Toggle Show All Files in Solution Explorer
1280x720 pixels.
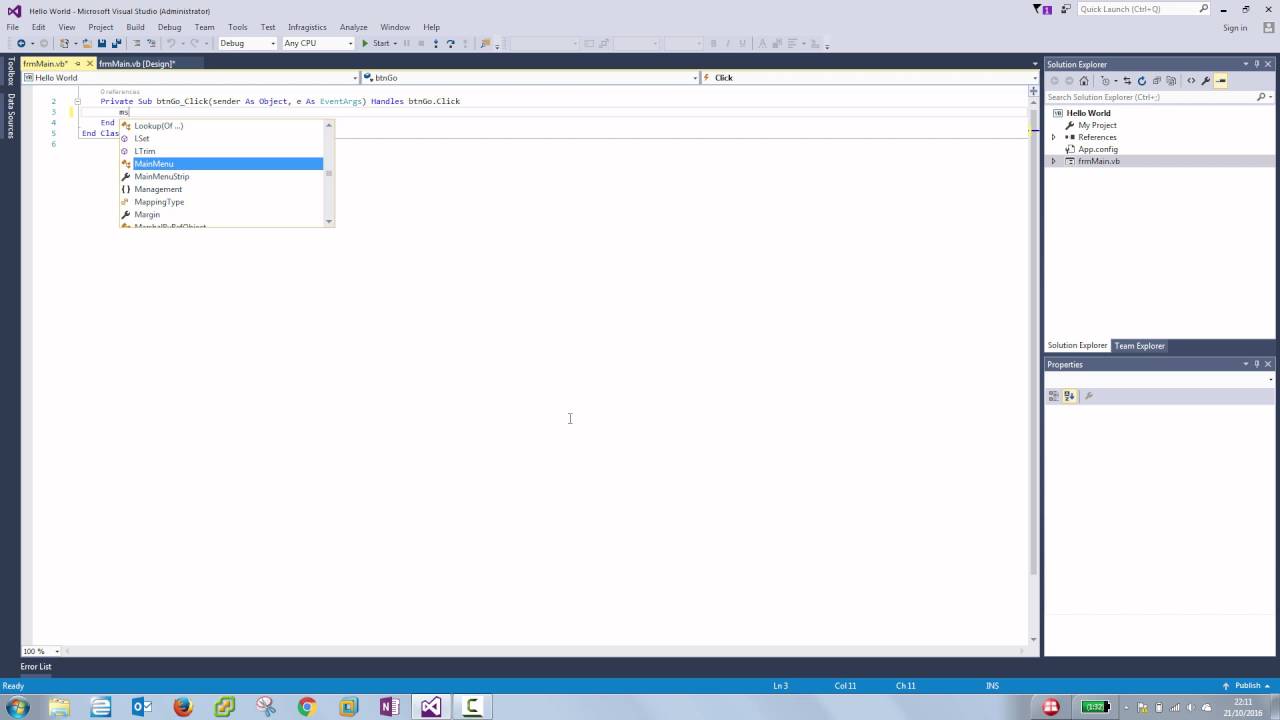1171,81
